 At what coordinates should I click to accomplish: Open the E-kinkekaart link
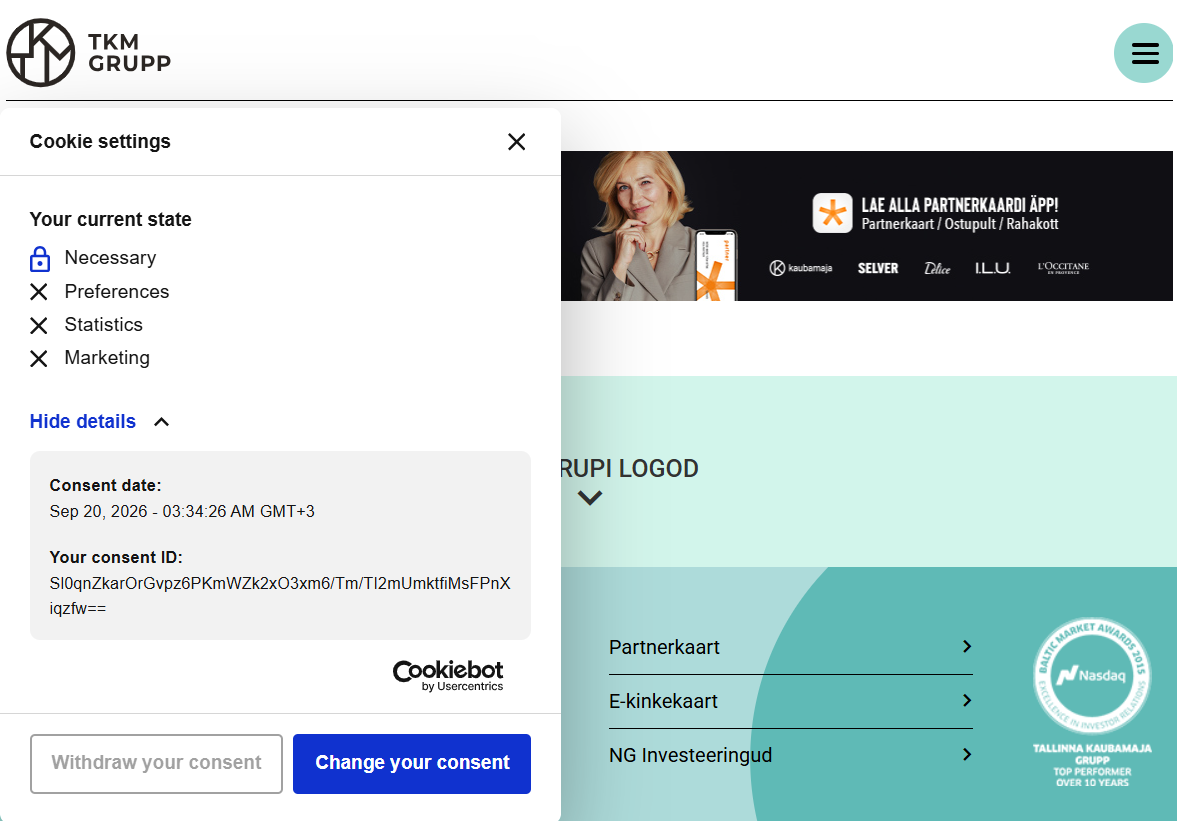tap(664, 701)
